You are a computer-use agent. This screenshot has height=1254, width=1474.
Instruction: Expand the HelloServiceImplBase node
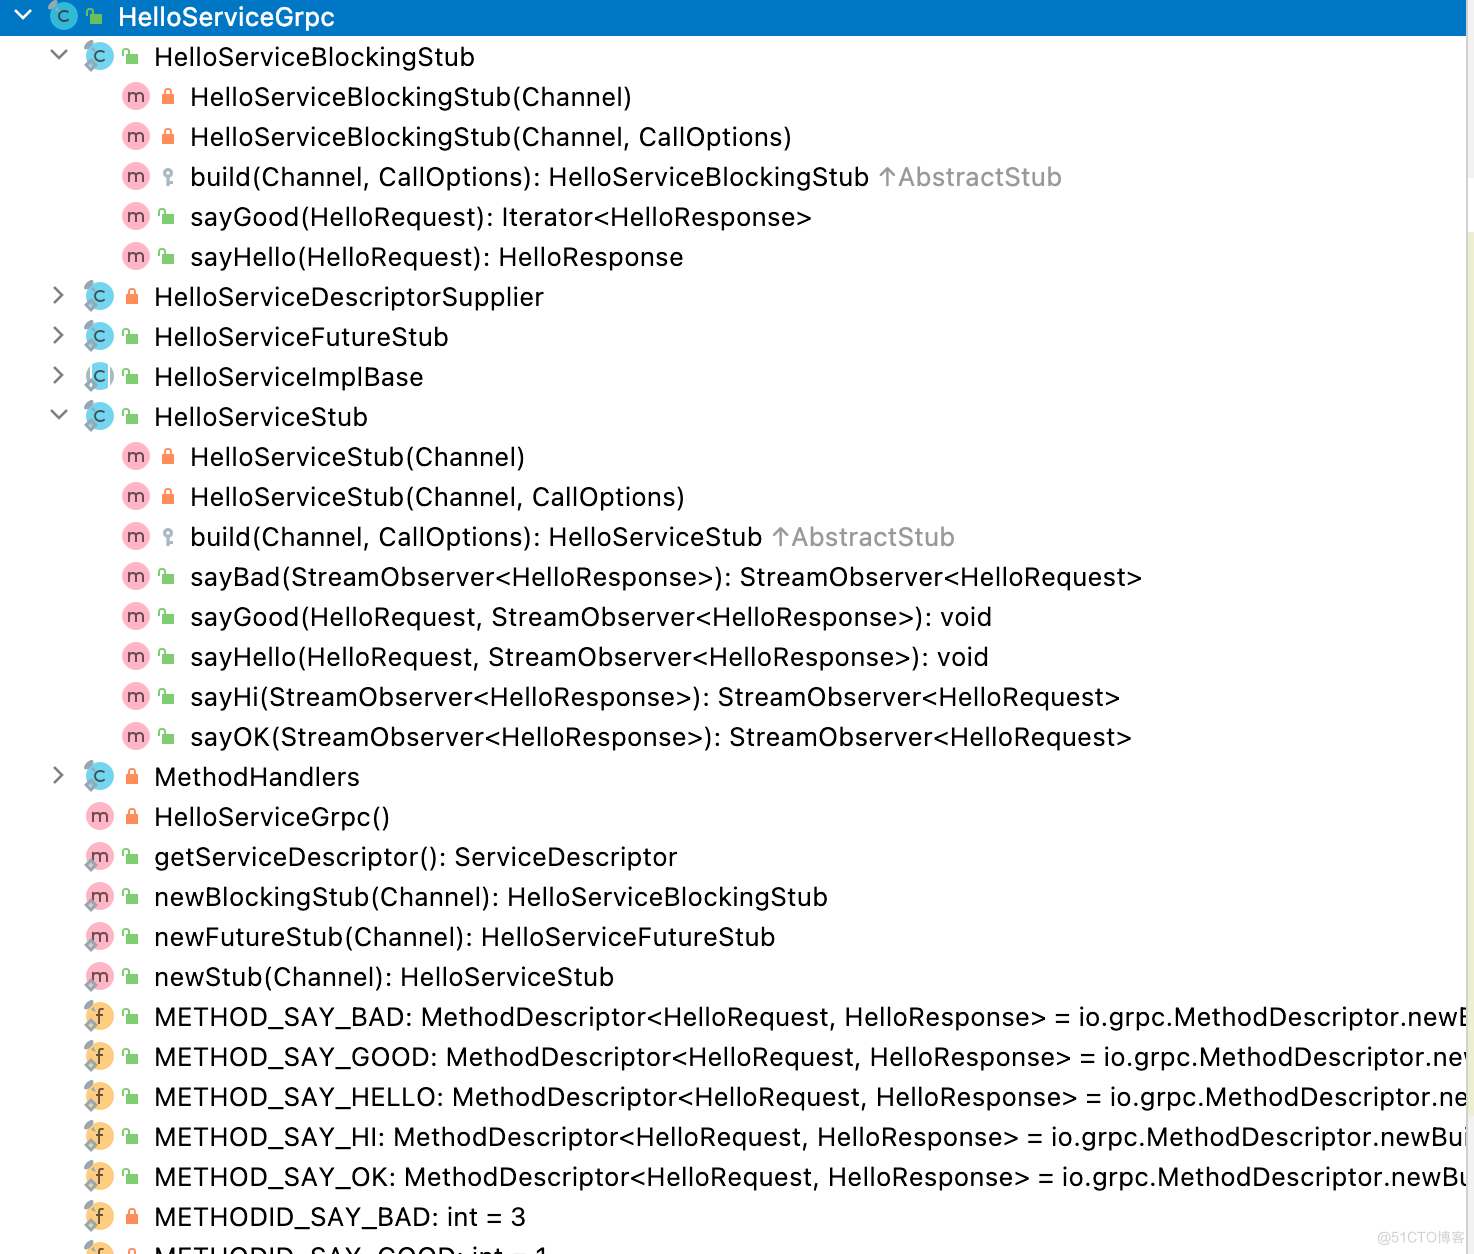click(x=58, y=375)
